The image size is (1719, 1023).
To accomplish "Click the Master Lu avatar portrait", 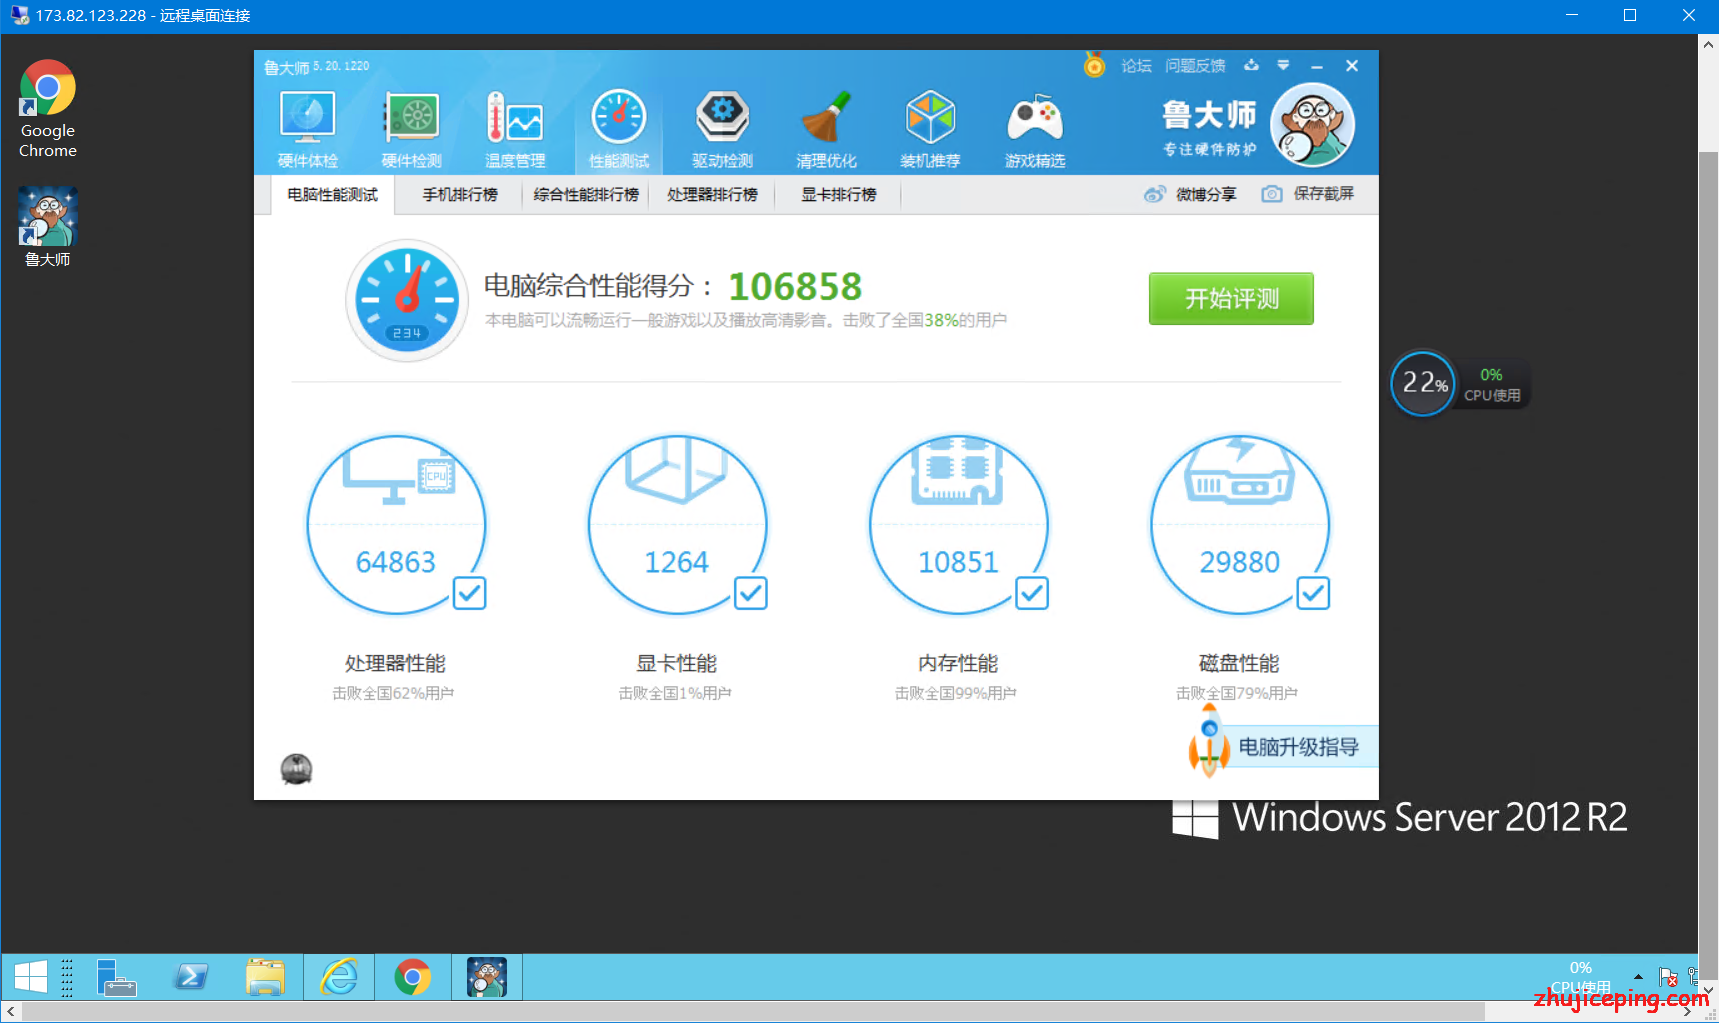I will click(1312, 125).
